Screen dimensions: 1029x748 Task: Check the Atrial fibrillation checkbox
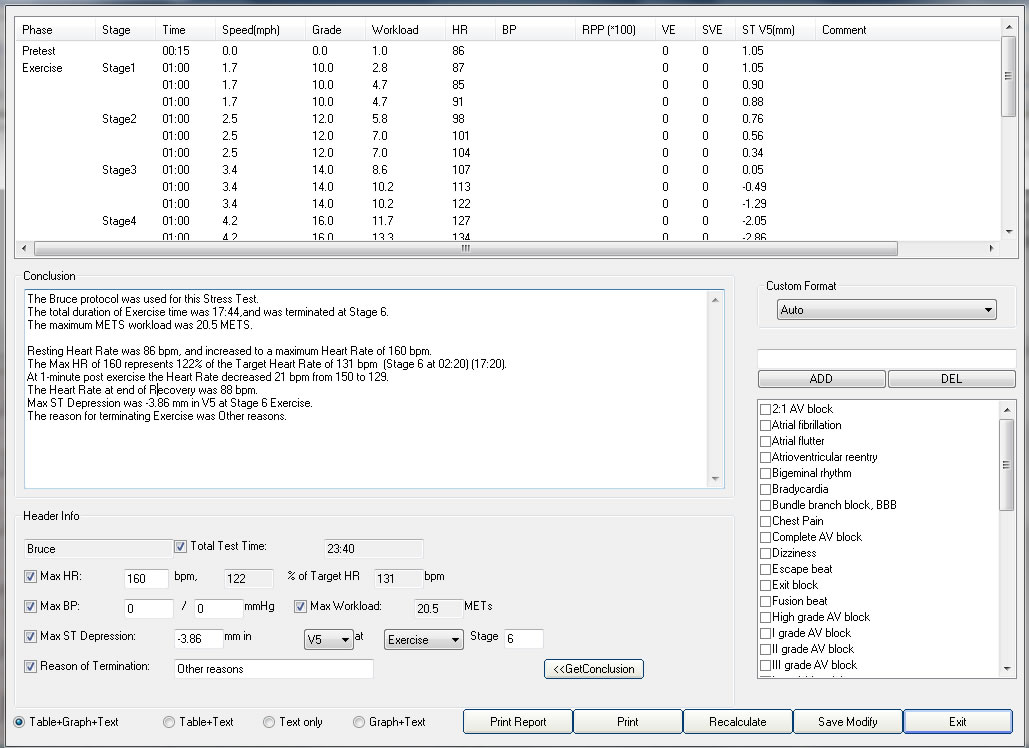(x=765, y=425)
